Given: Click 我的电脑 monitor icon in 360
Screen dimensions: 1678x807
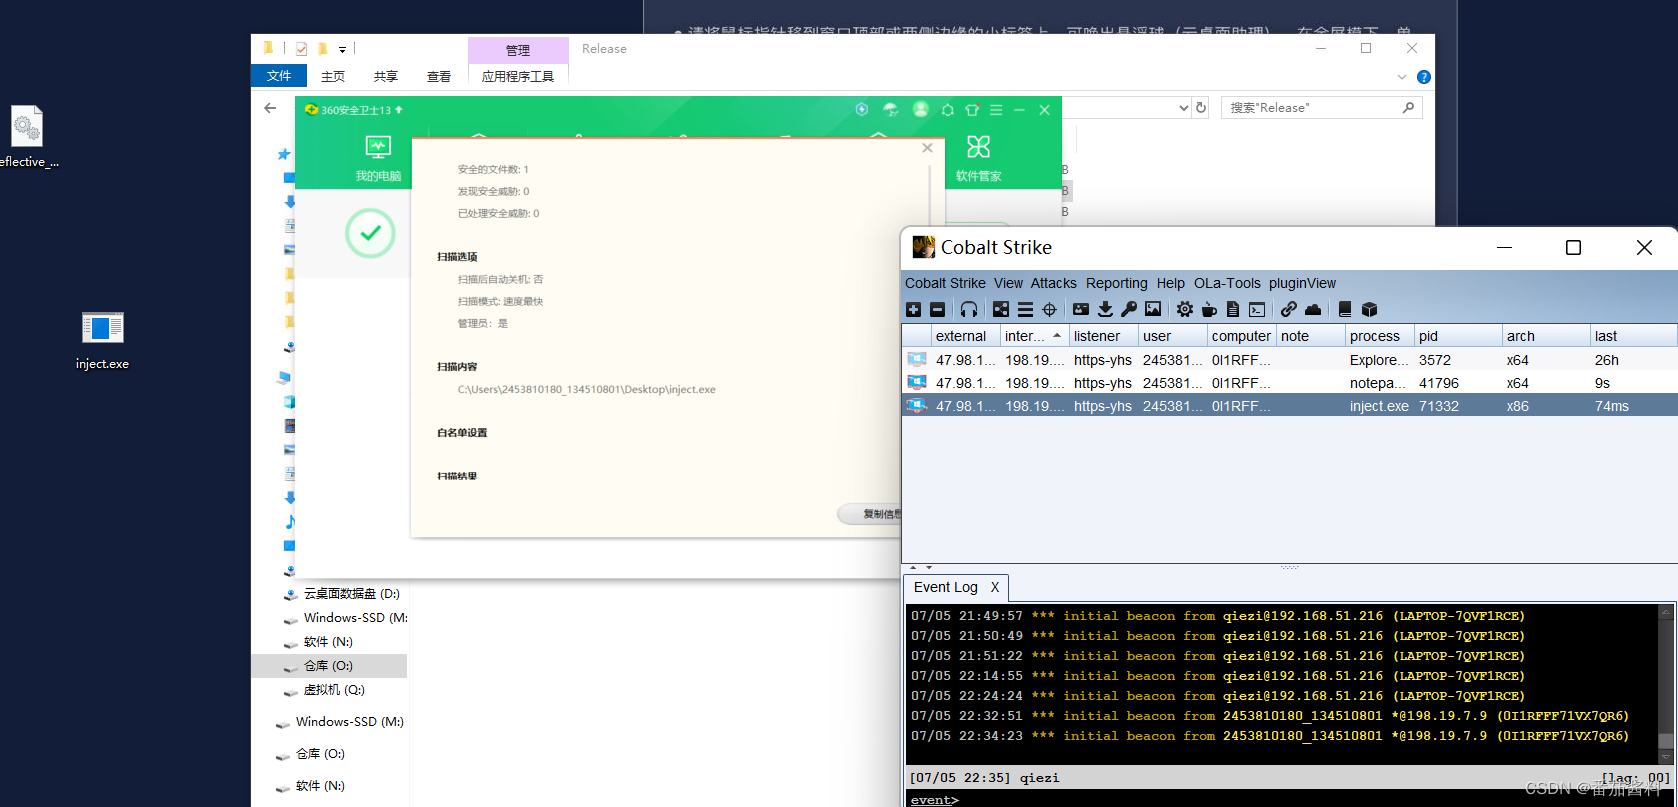Looking at the screenshot, I should [x=378, y=148].
